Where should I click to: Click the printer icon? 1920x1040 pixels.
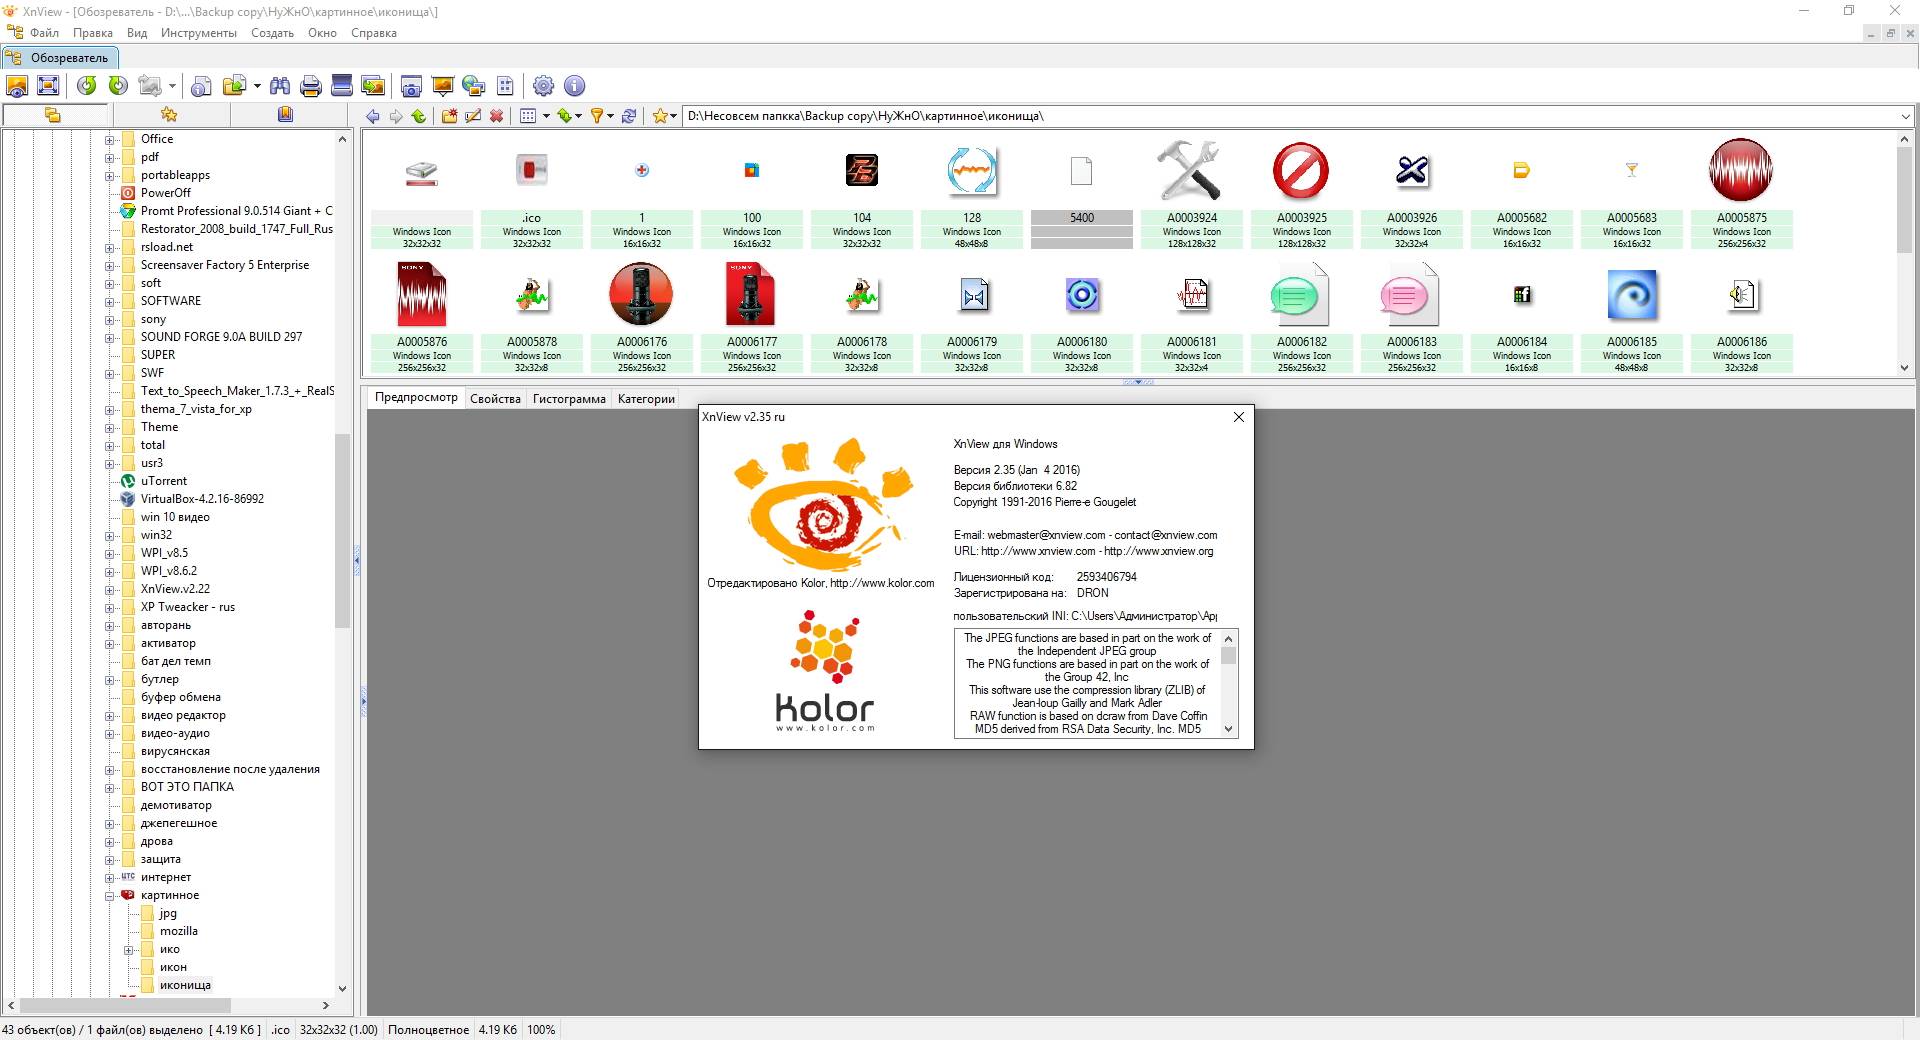(311, 86)
